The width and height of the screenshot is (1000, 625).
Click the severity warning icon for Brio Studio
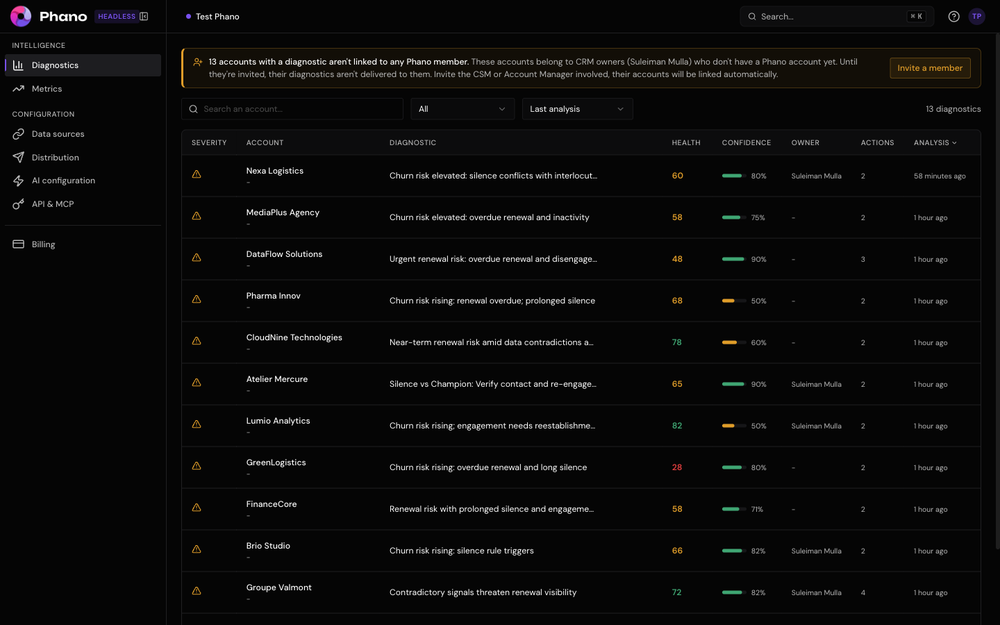196,549
